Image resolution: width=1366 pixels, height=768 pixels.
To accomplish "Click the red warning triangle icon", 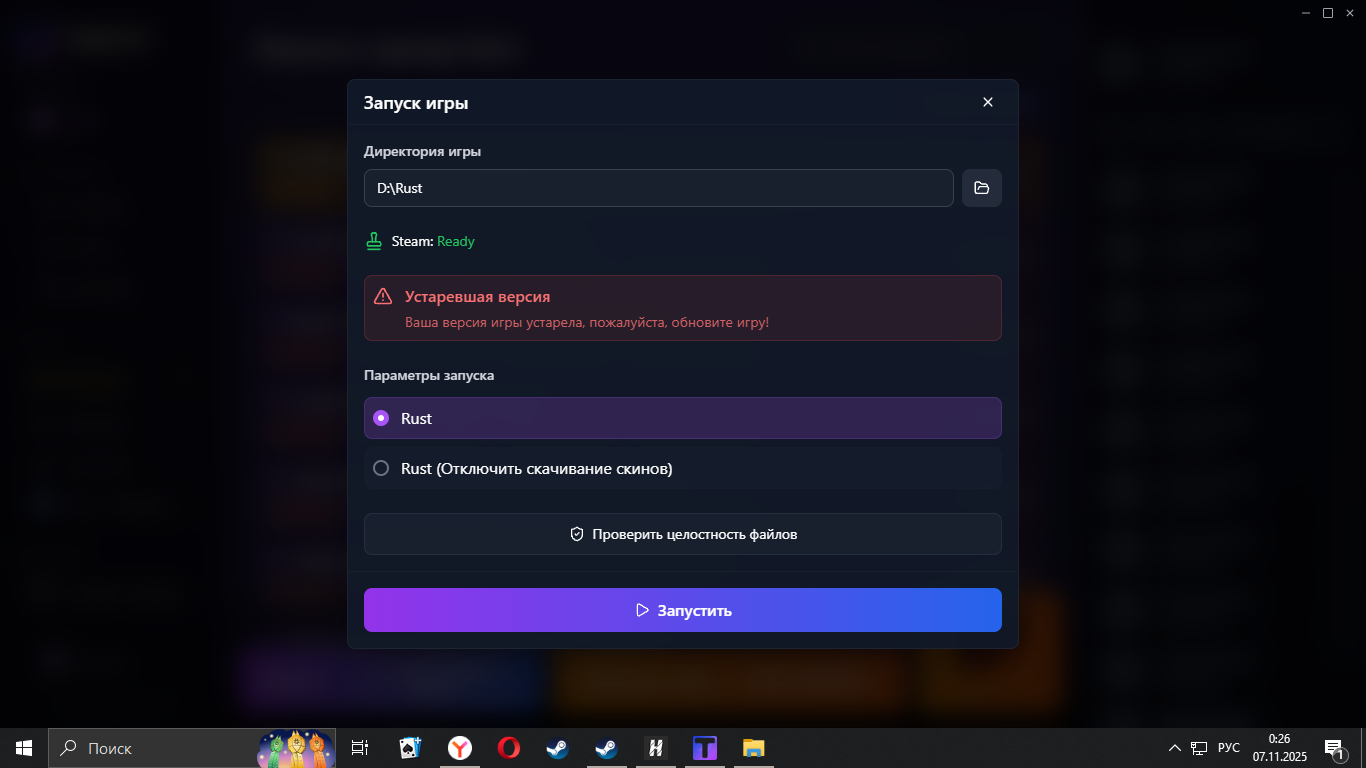I will (x=383, y=297).
